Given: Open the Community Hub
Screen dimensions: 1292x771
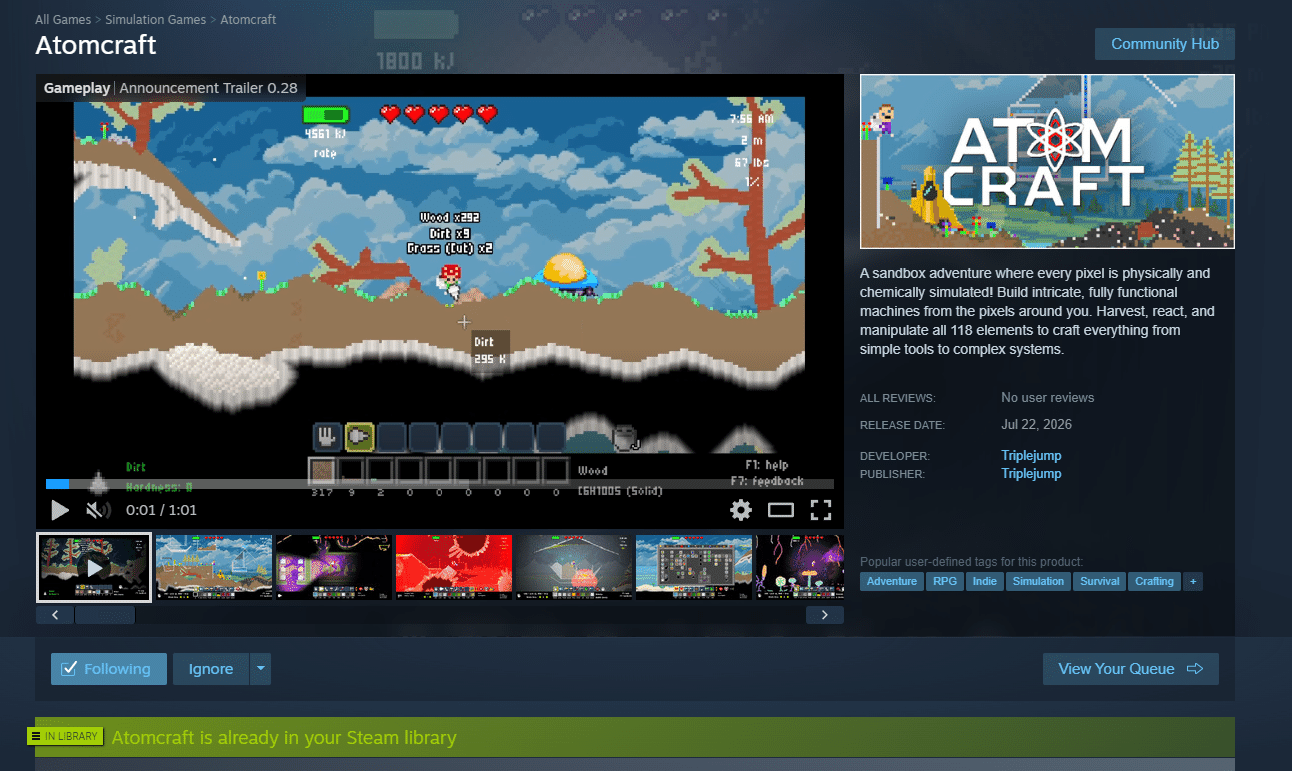Looking at the screenshot, I should 1165,44.
